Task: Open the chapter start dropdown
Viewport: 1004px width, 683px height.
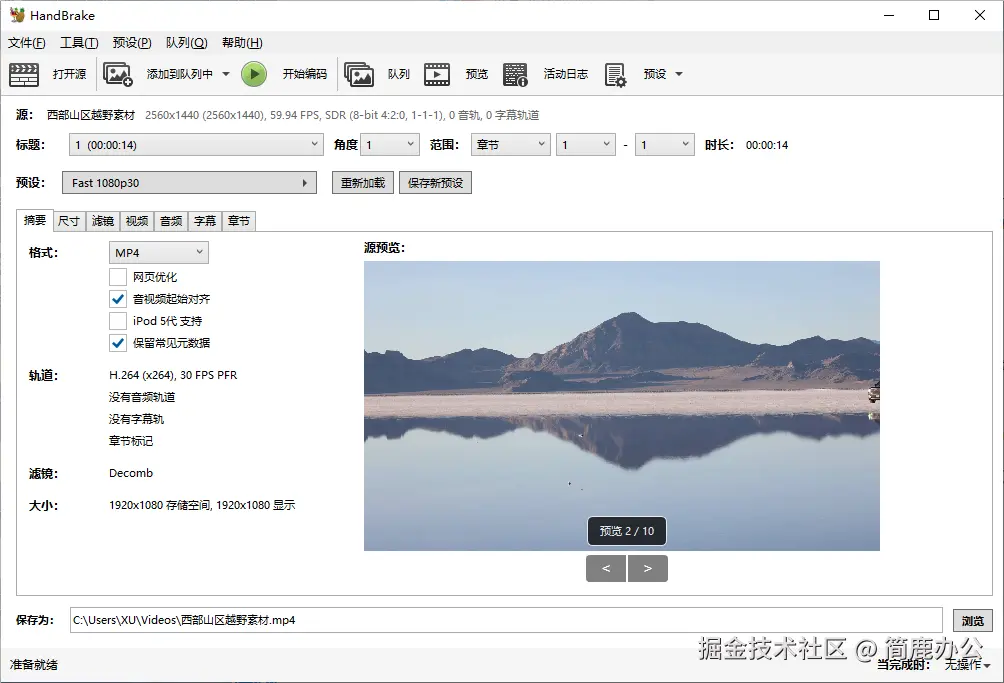Action: click(x=586, y=145)
